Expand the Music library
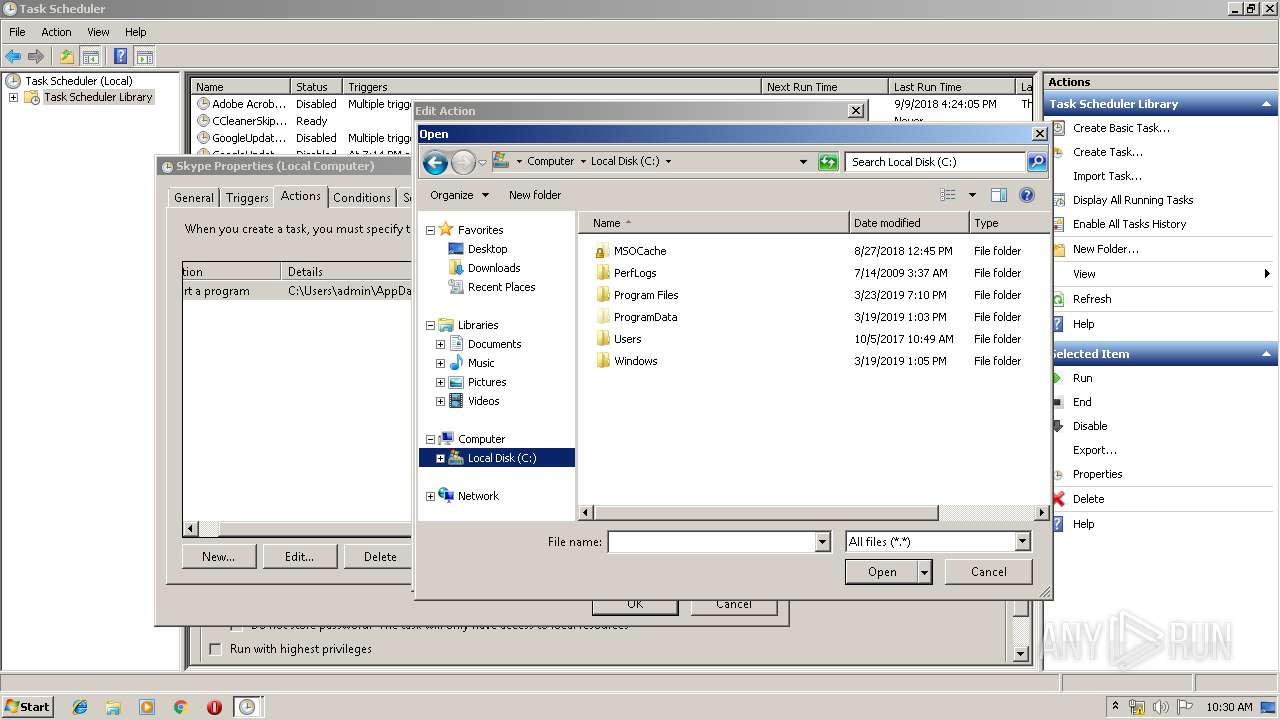This screenshot has width=1280, height=720. (440, 363)
